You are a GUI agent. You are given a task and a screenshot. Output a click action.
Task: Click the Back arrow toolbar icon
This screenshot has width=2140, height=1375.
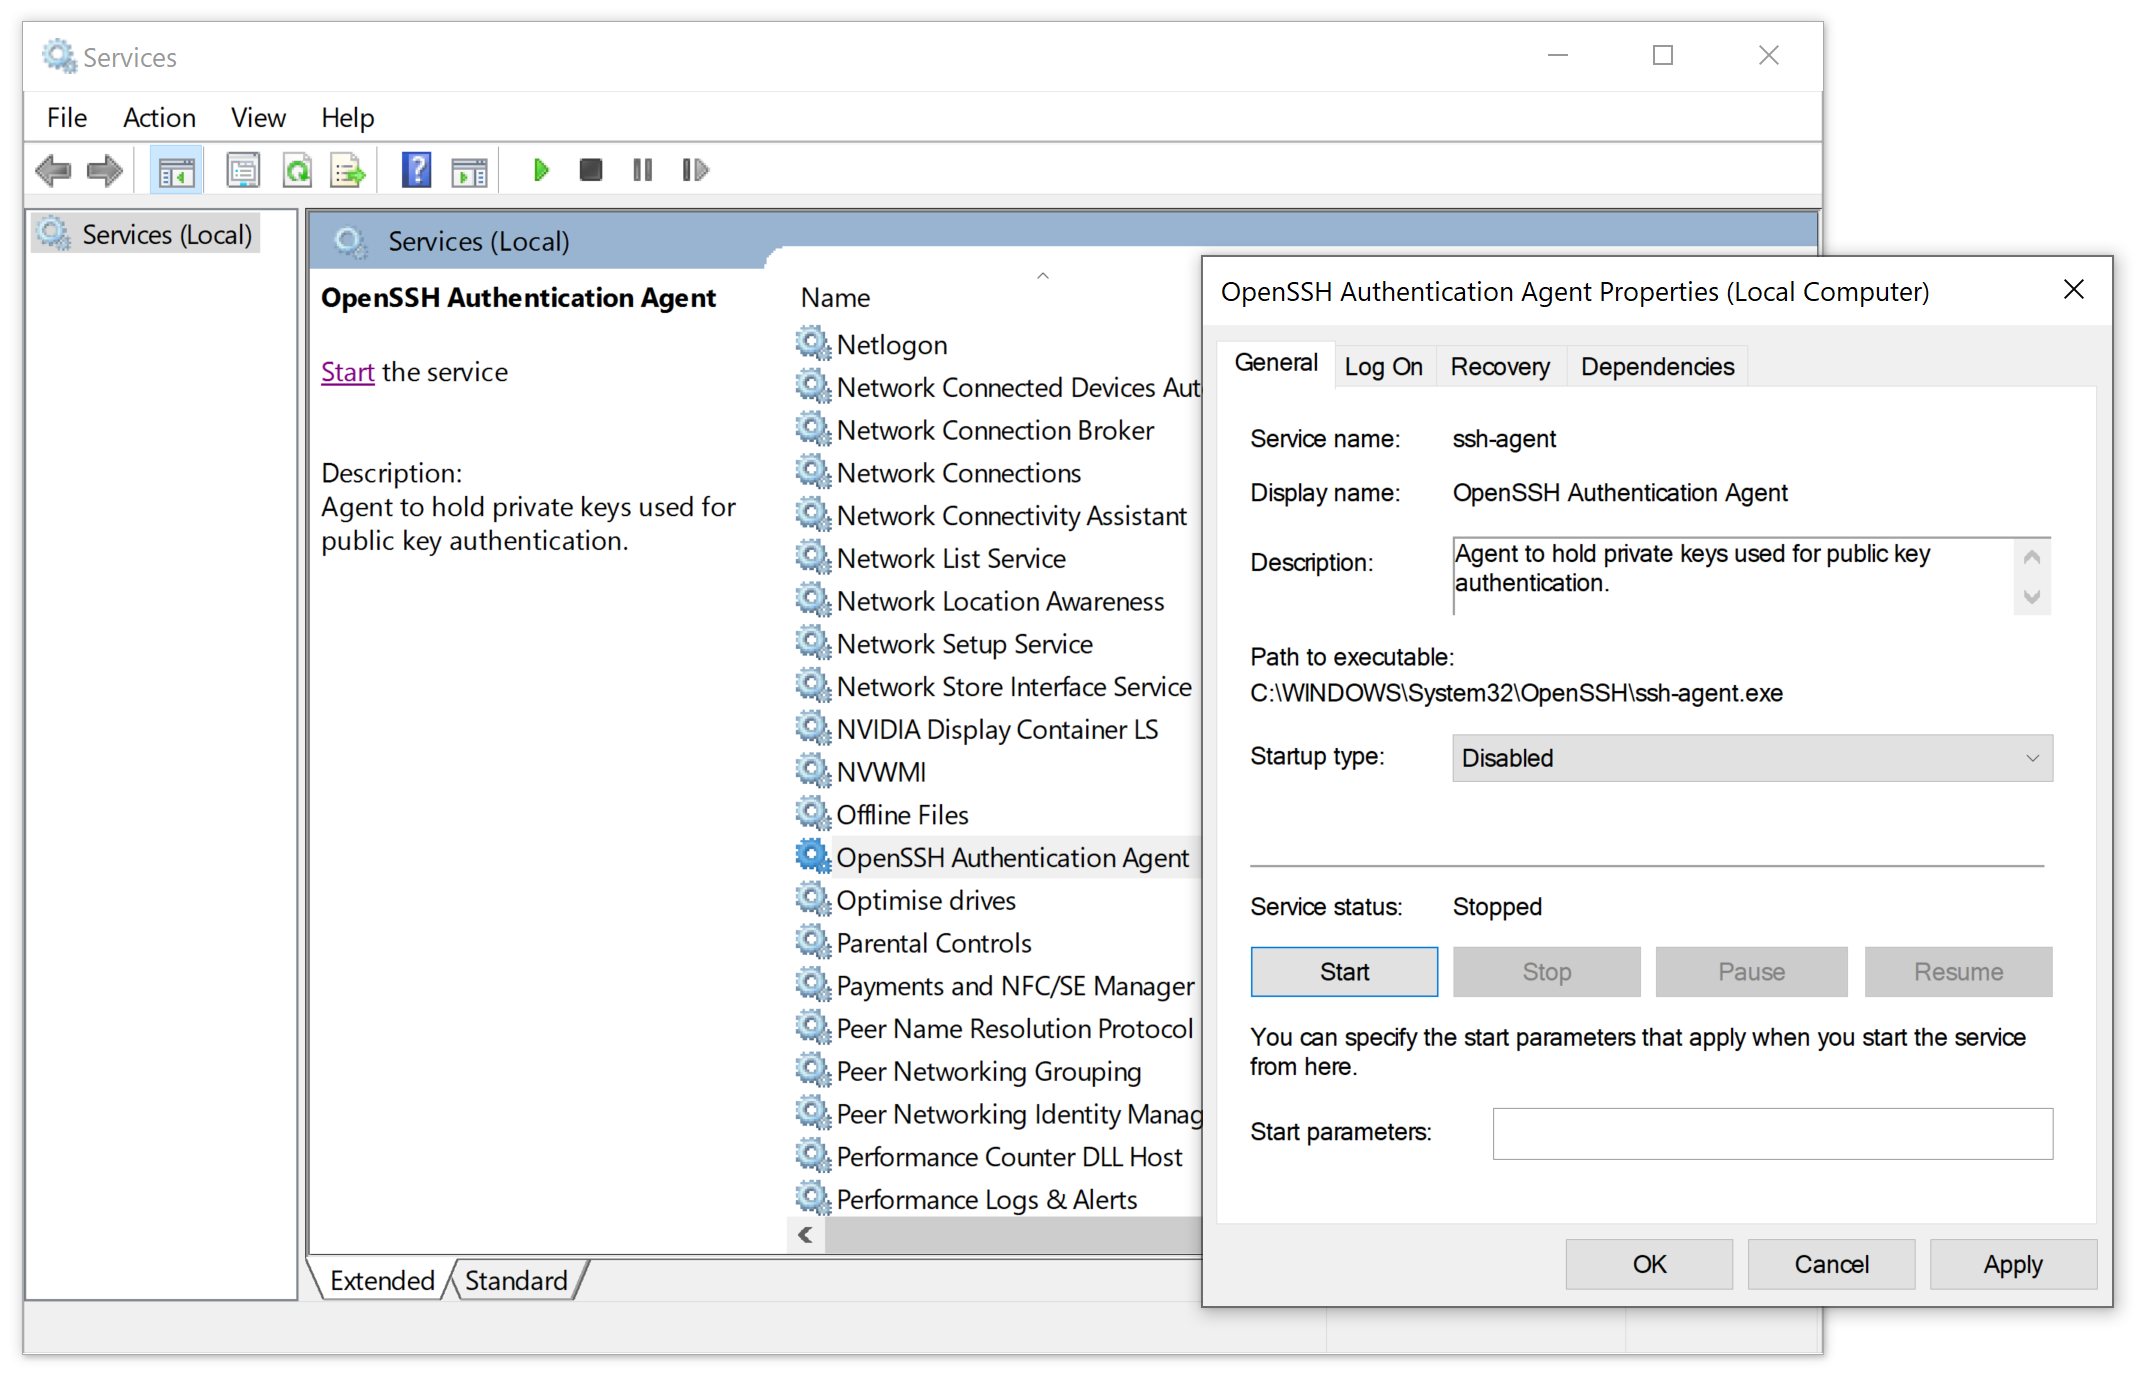(x=52, y=171)
